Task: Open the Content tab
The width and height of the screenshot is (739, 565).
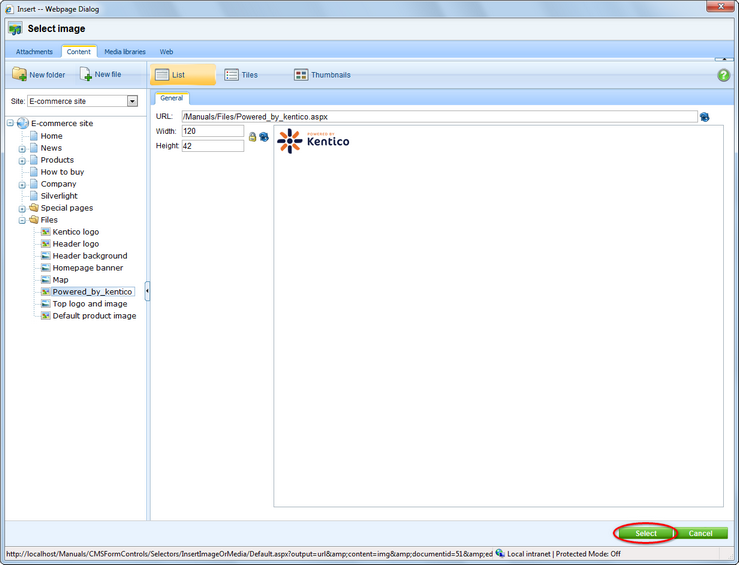Action: (x=79, y=52)
